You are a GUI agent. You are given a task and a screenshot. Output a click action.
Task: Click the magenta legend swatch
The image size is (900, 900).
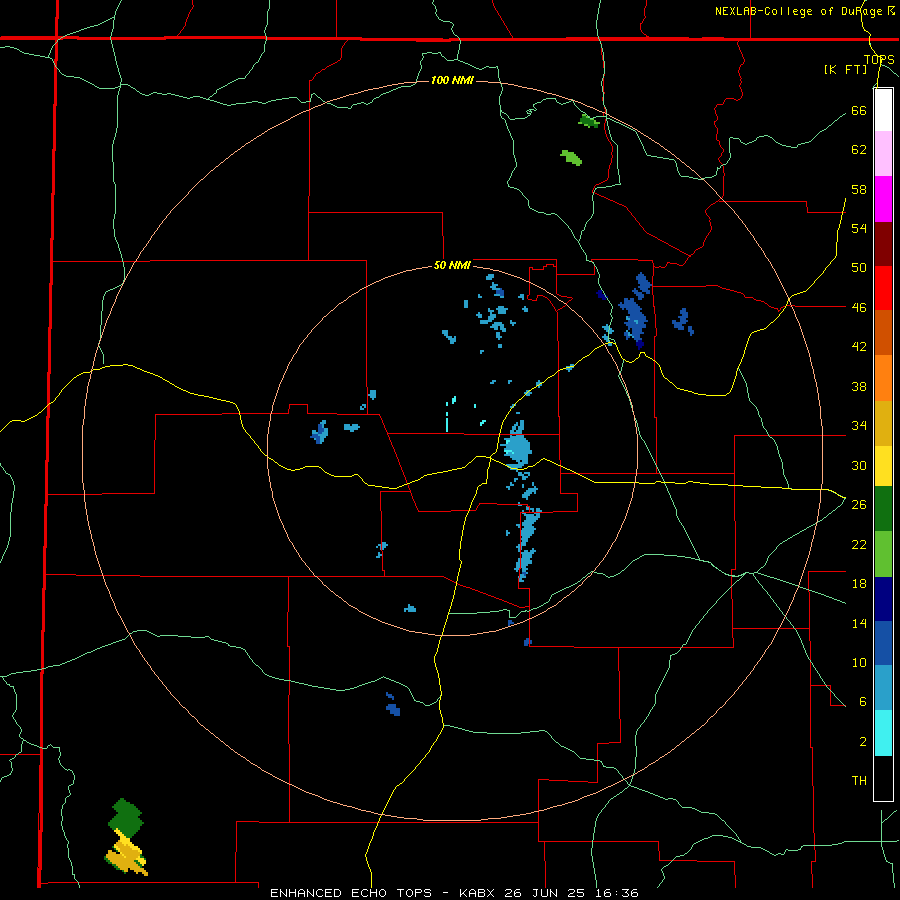(x=883, y=199)
